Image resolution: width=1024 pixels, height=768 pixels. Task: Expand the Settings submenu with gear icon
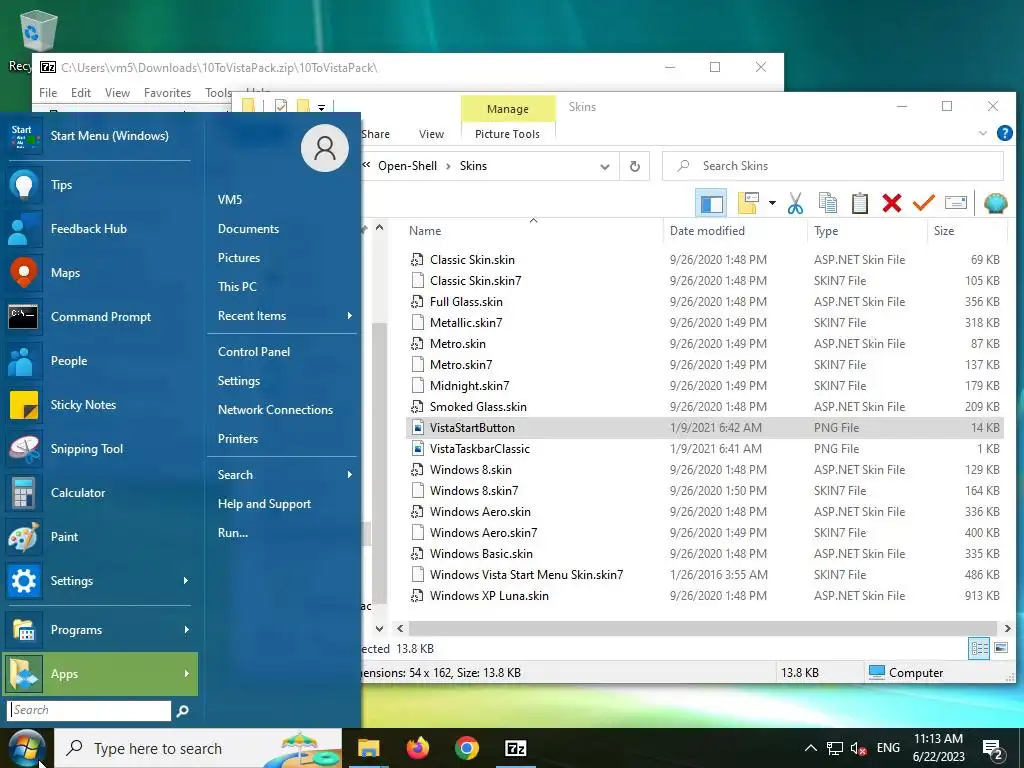(x=100, y=581)
